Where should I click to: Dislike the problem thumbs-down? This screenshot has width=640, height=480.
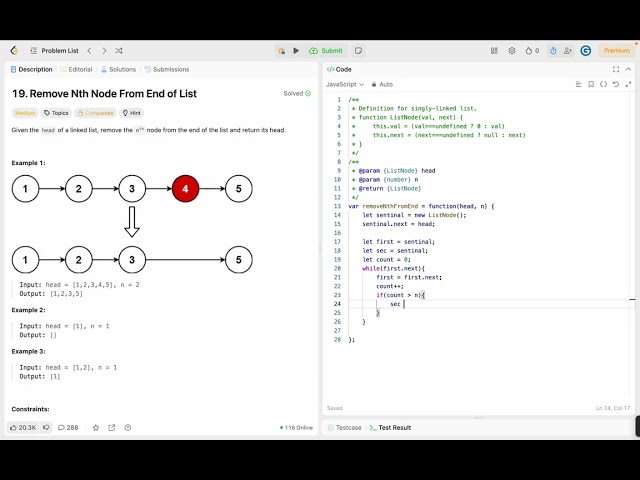pyautogui.click(x=46, y=428)
